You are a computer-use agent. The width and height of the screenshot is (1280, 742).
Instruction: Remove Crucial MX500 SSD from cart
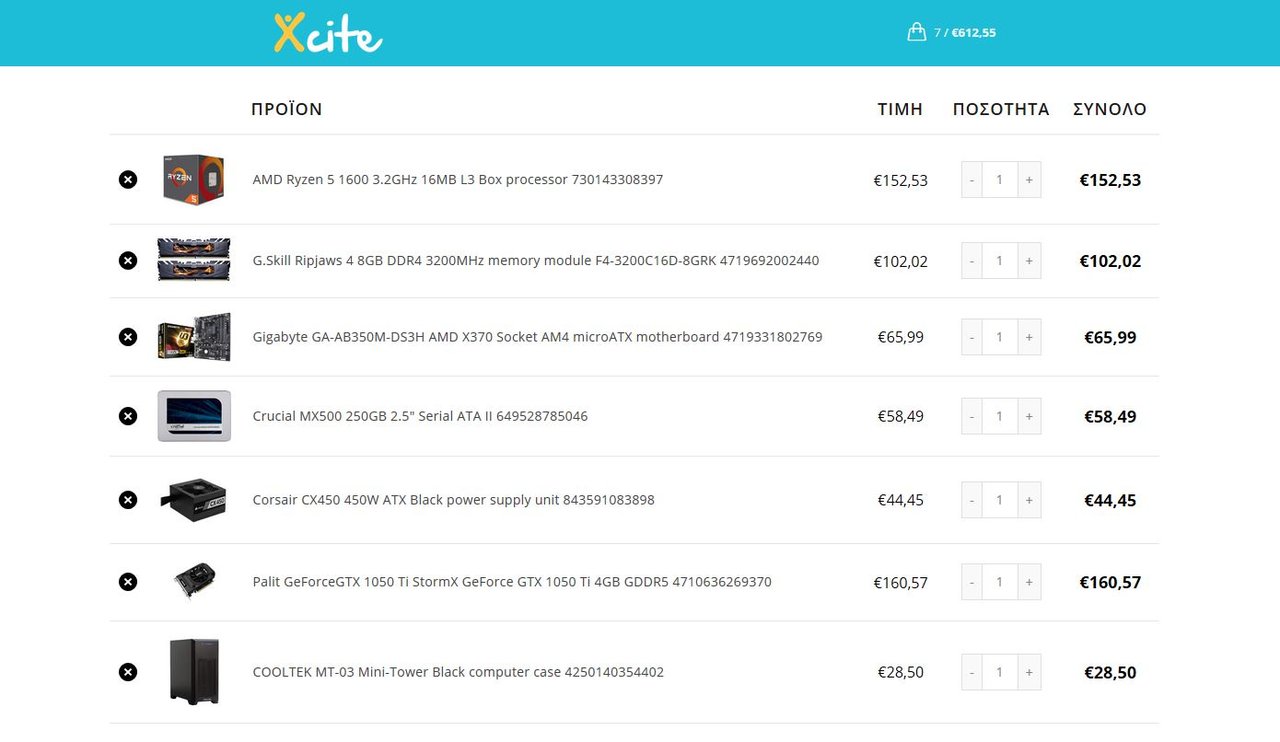click(128, 416)
